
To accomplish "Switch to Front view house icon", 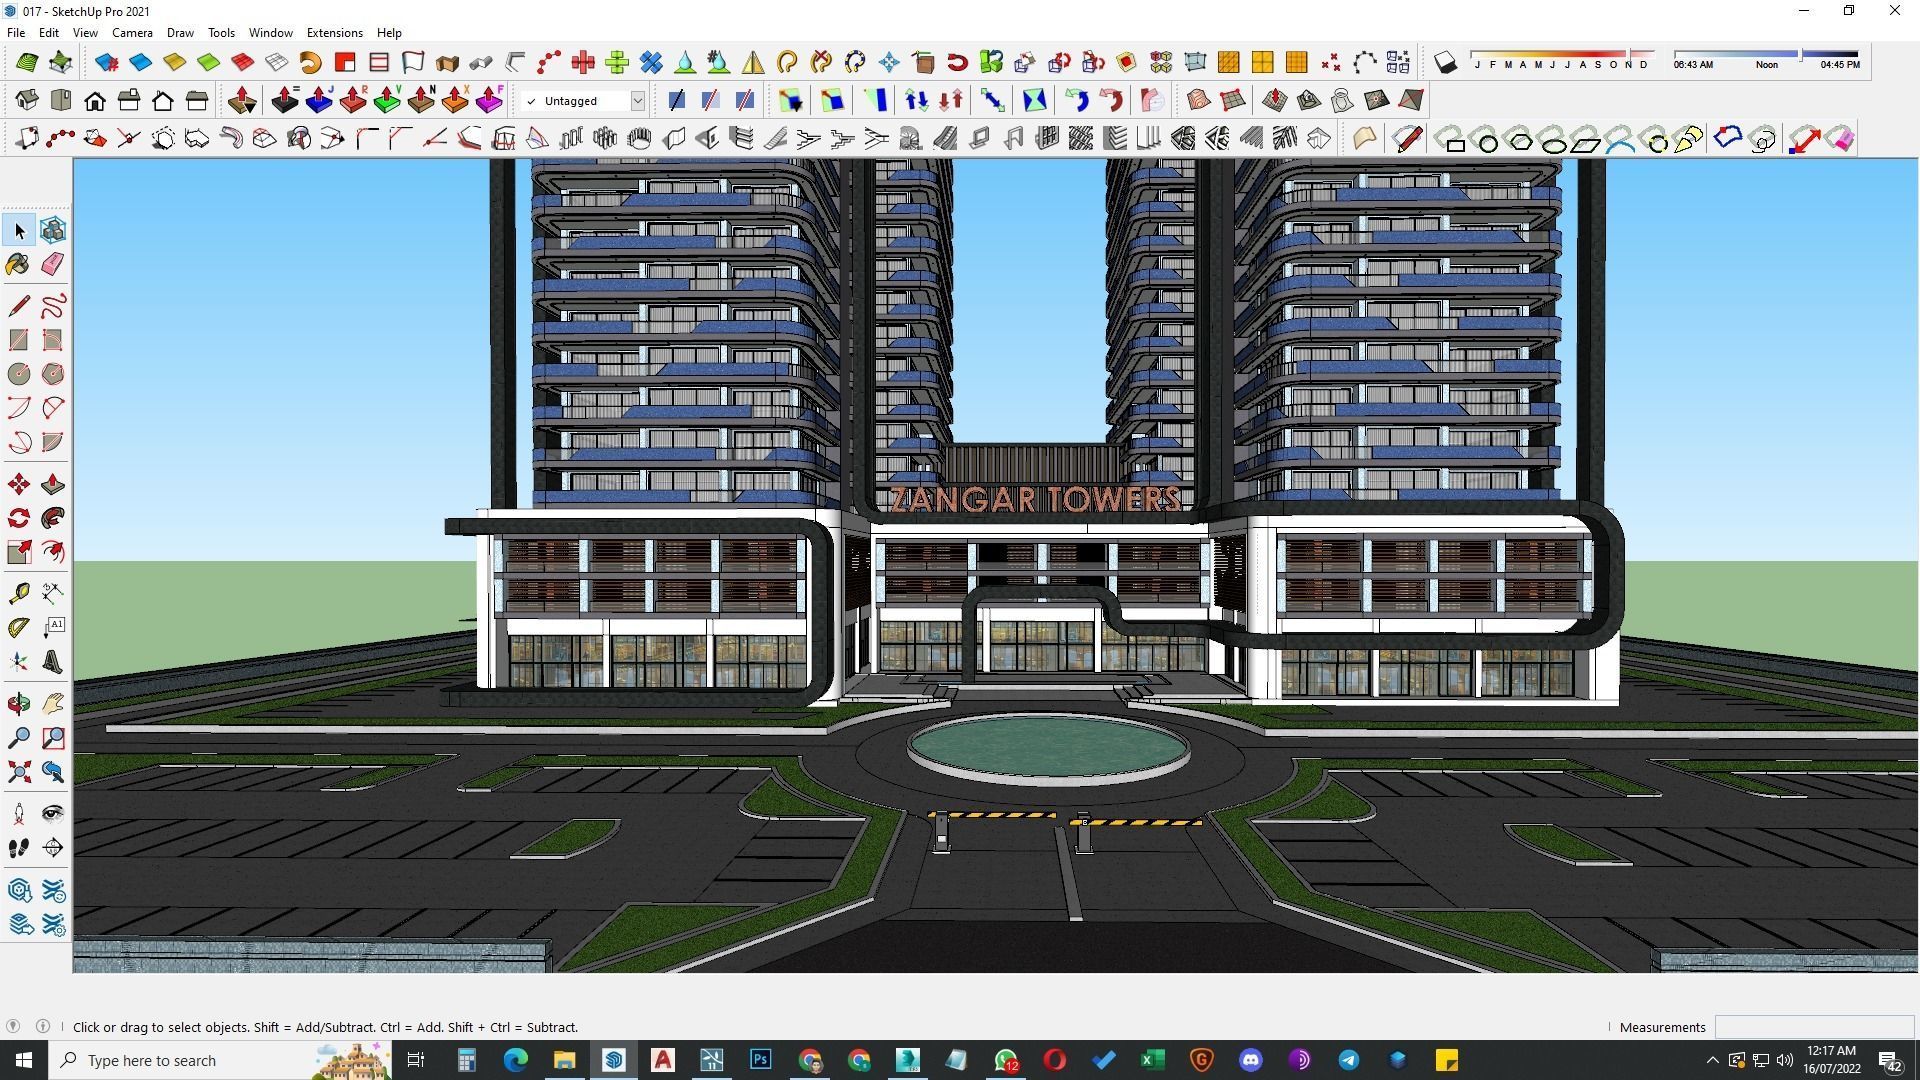I will click(95, 100).
